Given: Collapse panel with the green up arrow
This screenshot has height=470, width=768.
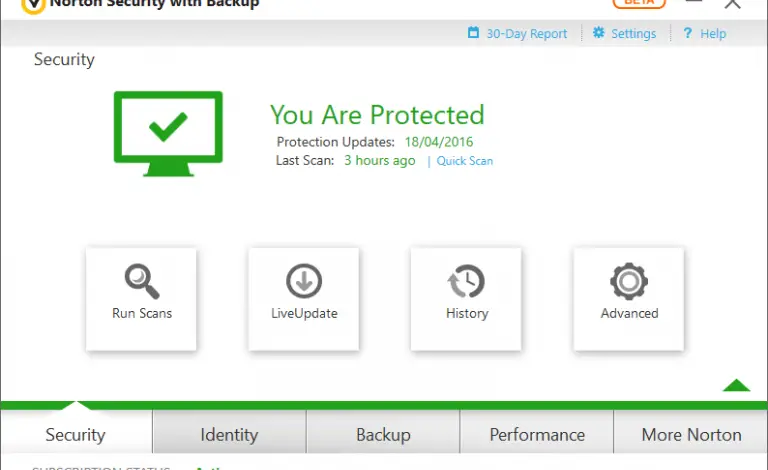Looking at the screenshot, I should tap(736, 386).
